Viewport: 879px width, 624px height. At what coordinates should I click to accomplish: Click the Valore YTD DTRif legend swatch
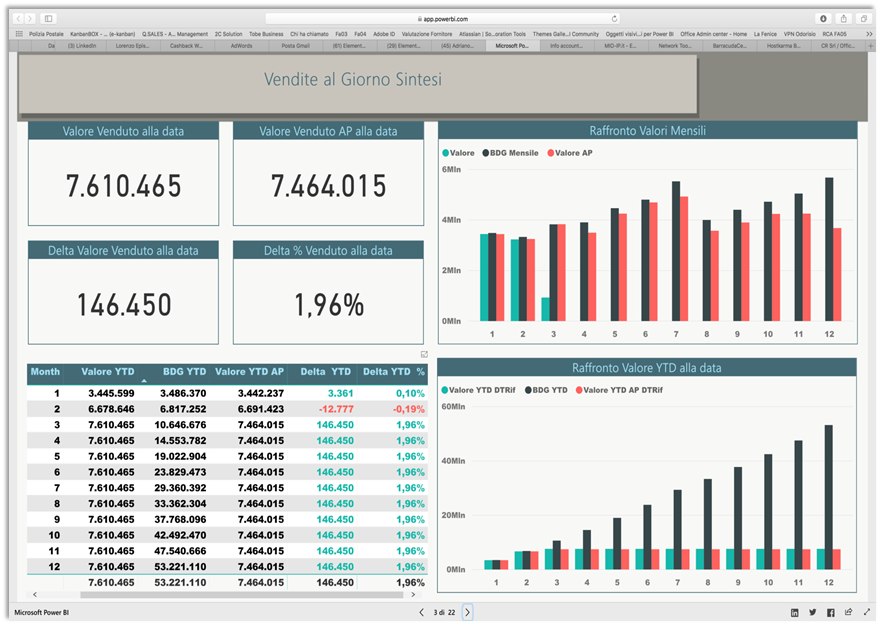tap(445, 390)
